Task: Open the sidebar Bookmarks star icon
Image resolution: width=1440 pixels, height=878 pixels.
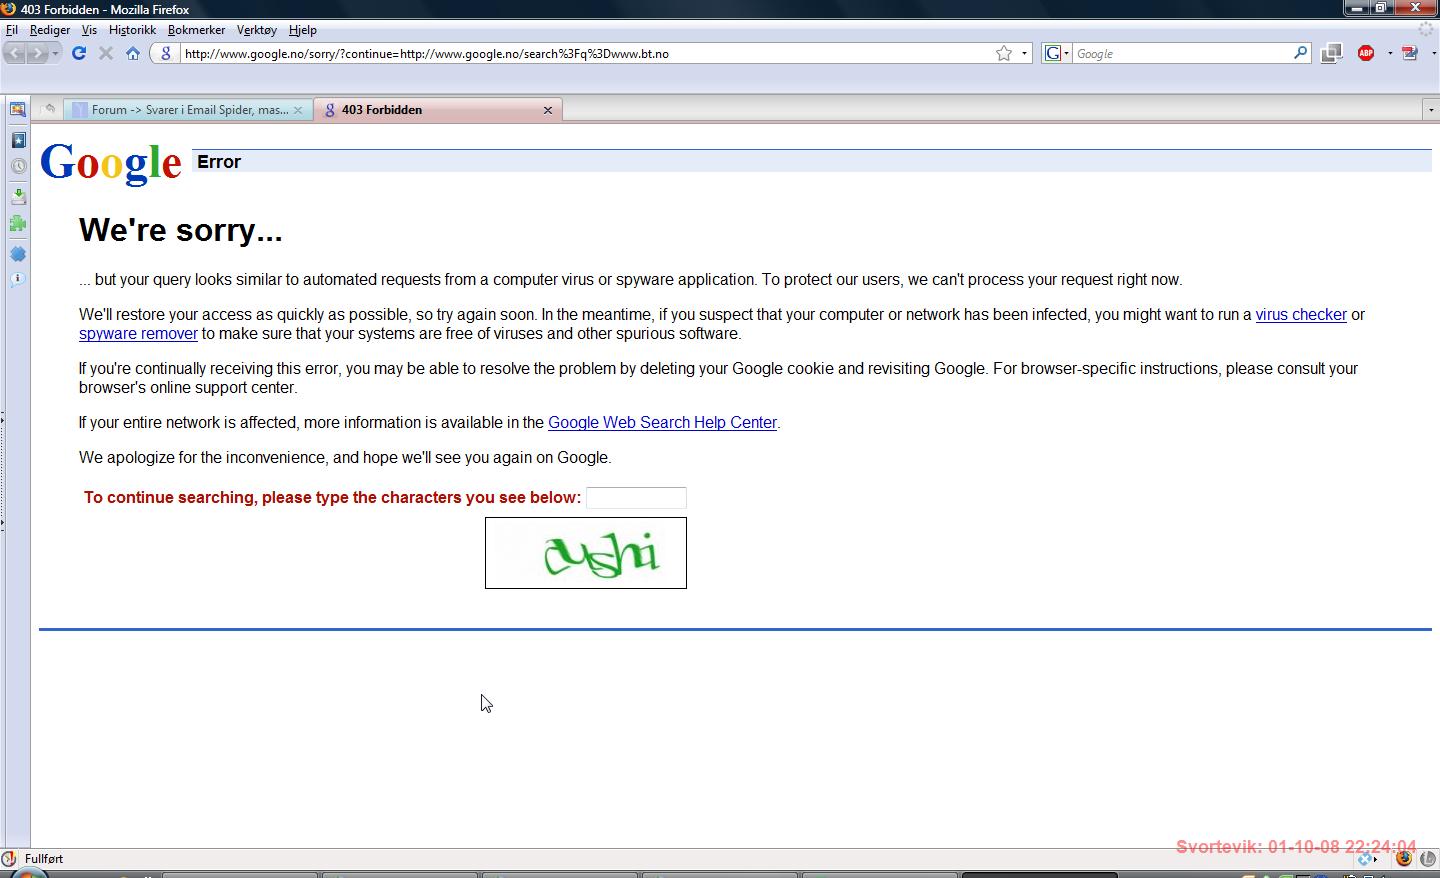Action: coord(18,140)
